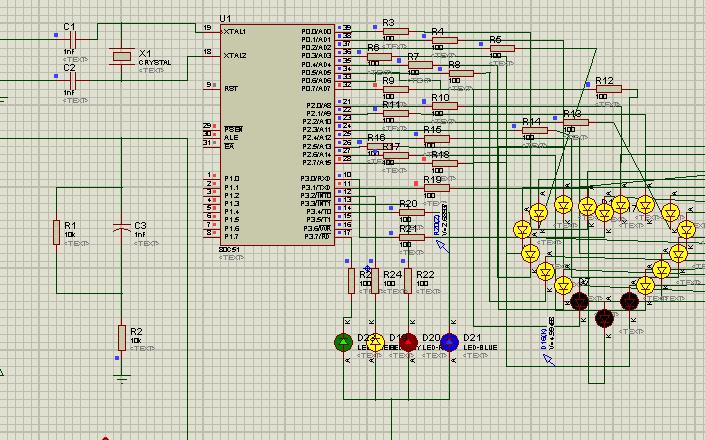Viewport: 705px width, 440px height.
Task: Select resistor R4
Action: 445,40
